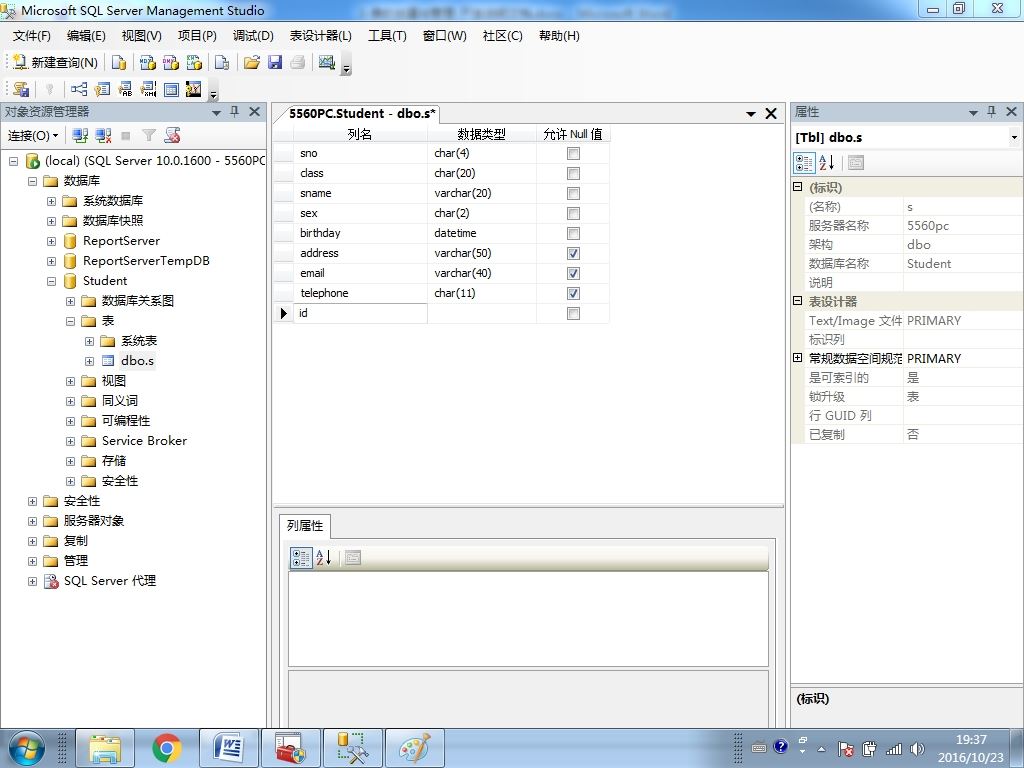Click the Manage XML Indexes icon
Screen dimensions: 1024x768
pos(148,89)
